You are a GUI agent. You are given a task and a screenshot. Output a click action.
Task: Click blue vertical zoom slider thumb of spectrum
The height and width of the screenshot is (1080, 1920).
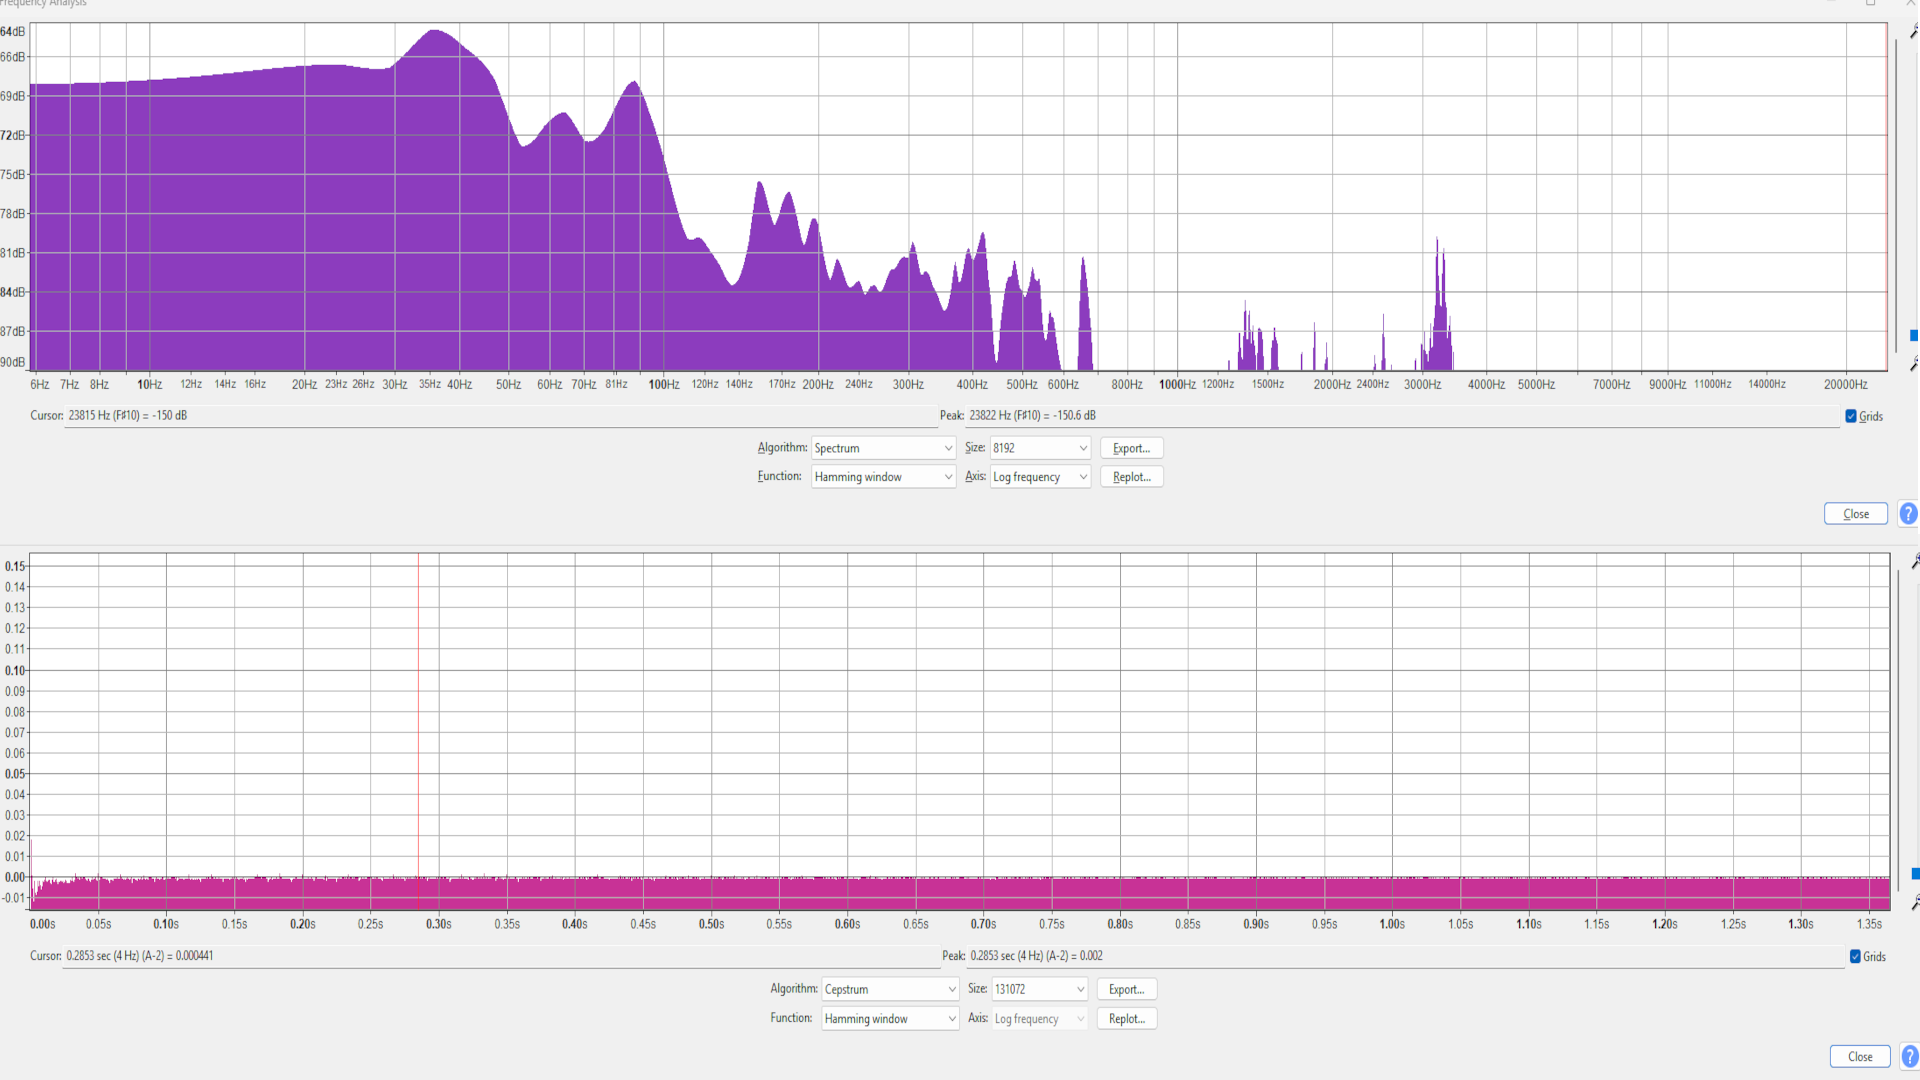pos(1914,336)
